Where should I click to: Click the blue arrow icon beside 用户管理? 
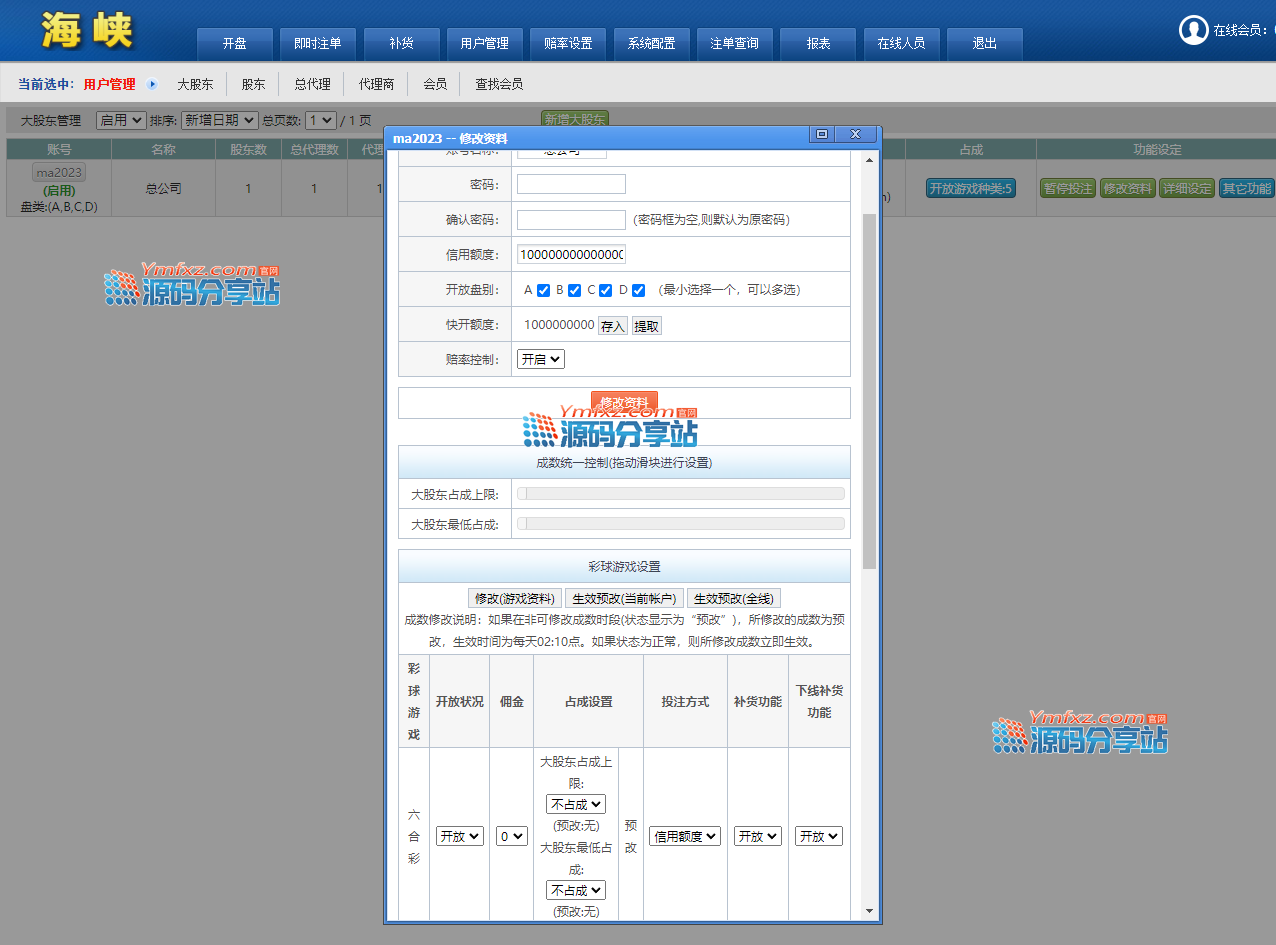152,85
